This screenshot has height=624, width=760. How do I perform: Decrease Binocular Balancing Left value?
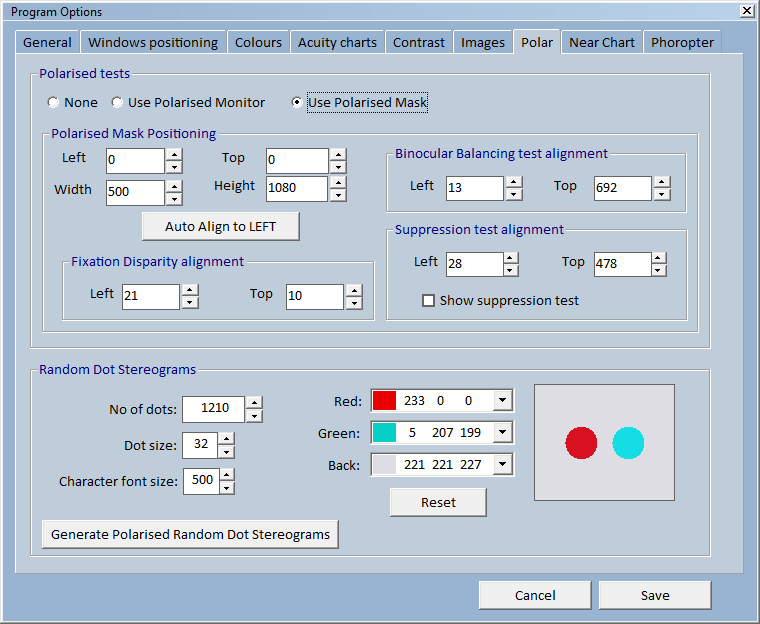[514, 194]
